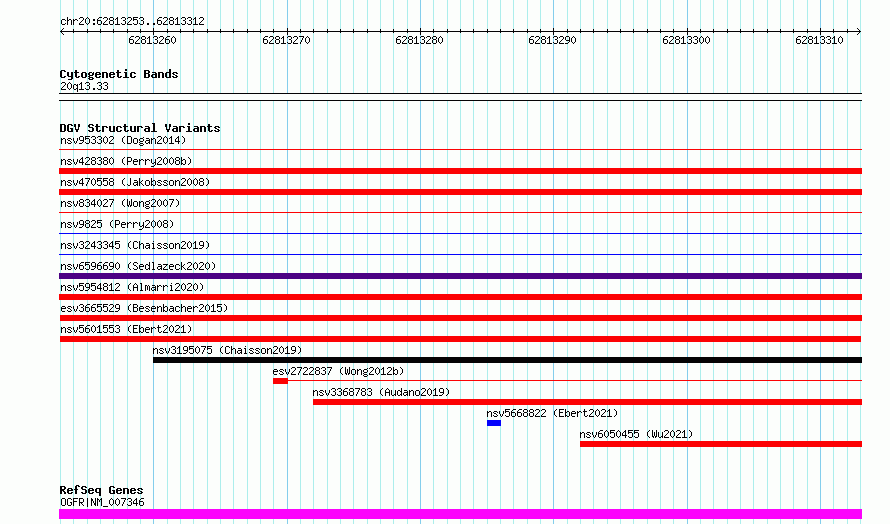This screenshot has height=524, width=890.
Task: Click ruler position 62813300
Action: tap(686, 40)
